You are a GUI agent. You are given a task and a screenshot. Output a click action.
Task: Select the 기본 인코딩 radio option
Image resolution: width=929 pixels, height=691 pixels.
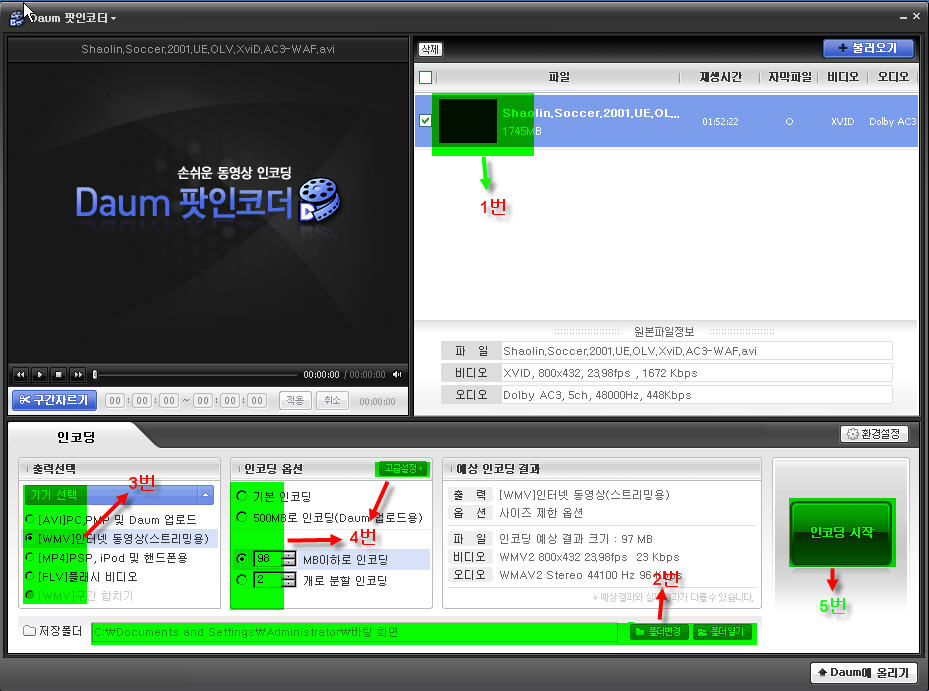coord(242,495)
